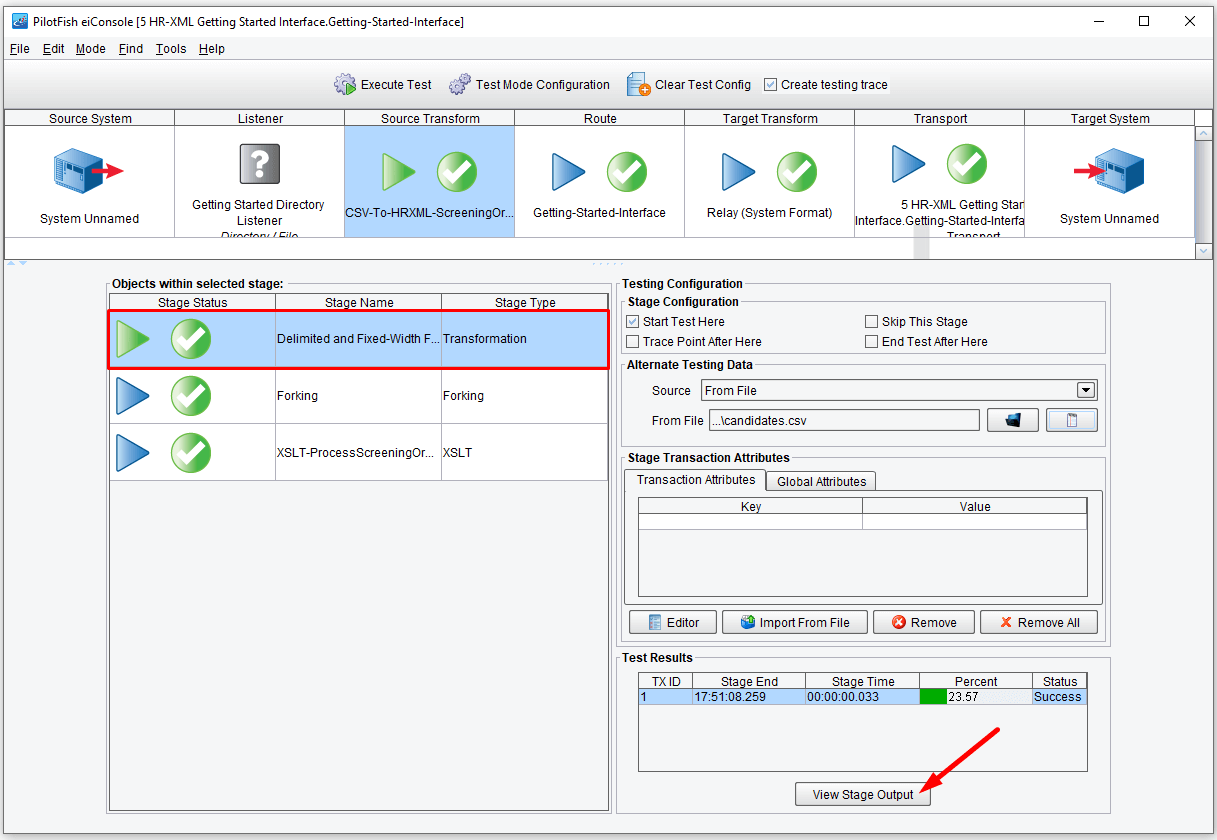Click checkmark in Delimited and Fixed-Width row
The height and width of the screenshot is (840, 1217).
pos(191,339)
